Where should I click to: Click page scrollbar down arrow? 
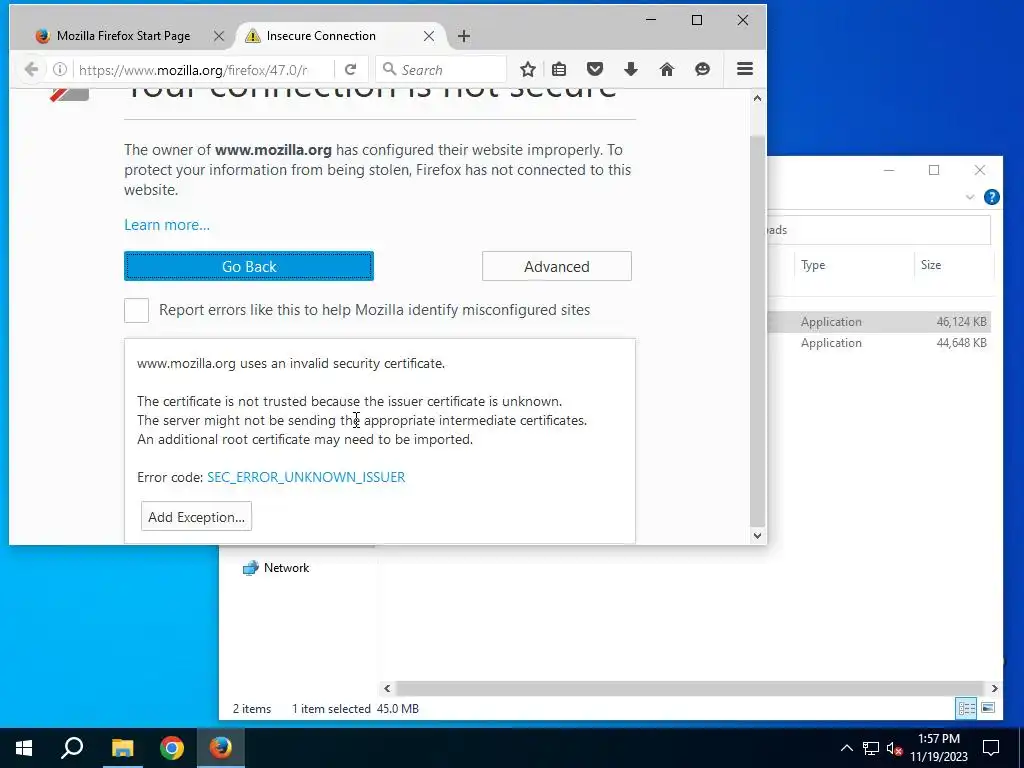point(757,536)
